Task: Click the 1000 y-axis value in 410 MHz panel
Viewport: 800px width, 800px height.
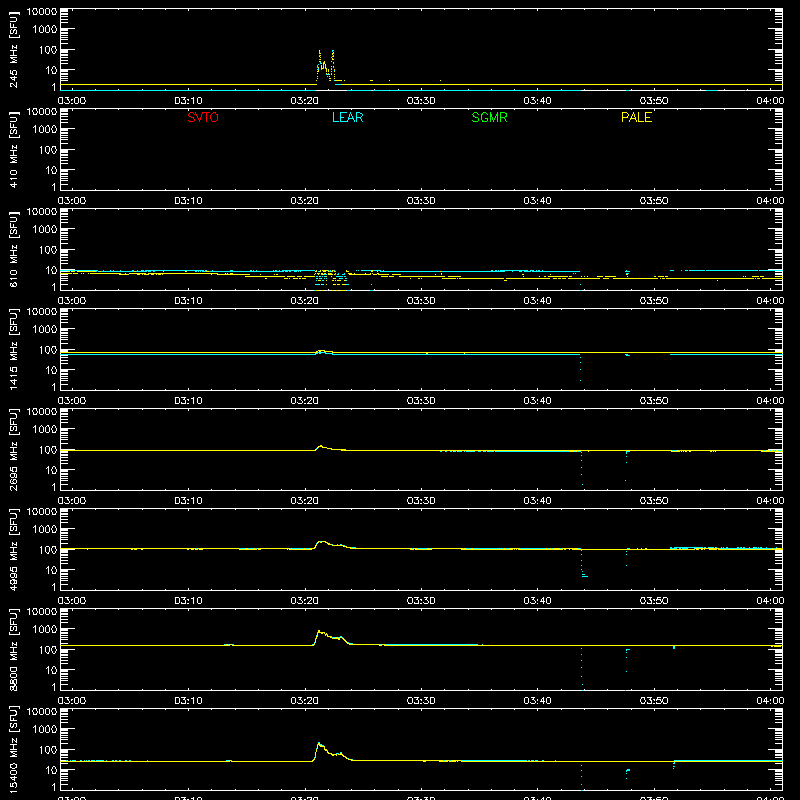Action: [x=45, y=130]
